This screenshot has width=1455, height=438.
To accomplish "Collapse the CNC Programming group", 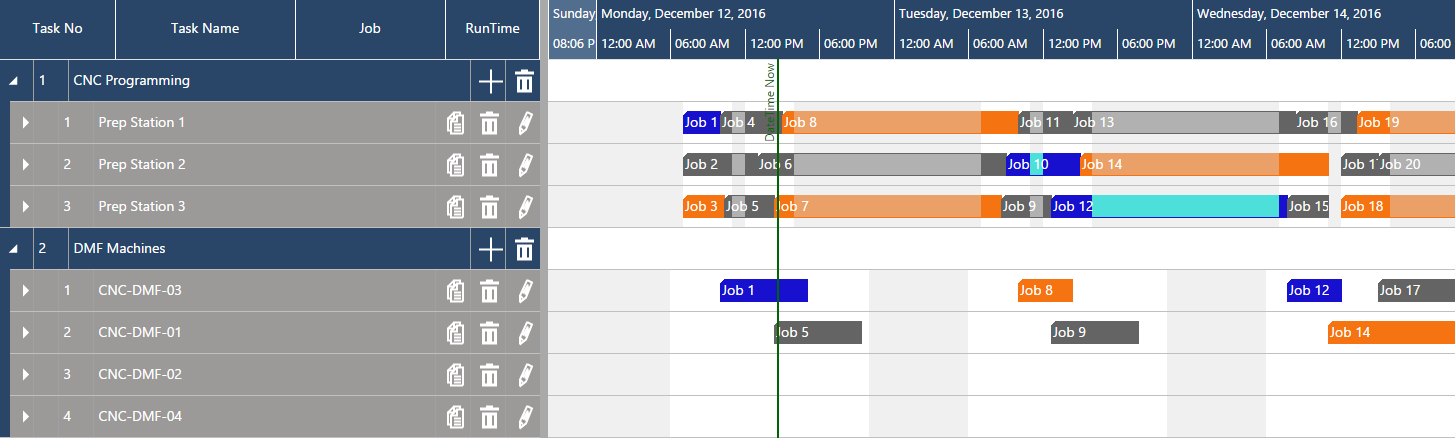I will click(x=13, y=82).
